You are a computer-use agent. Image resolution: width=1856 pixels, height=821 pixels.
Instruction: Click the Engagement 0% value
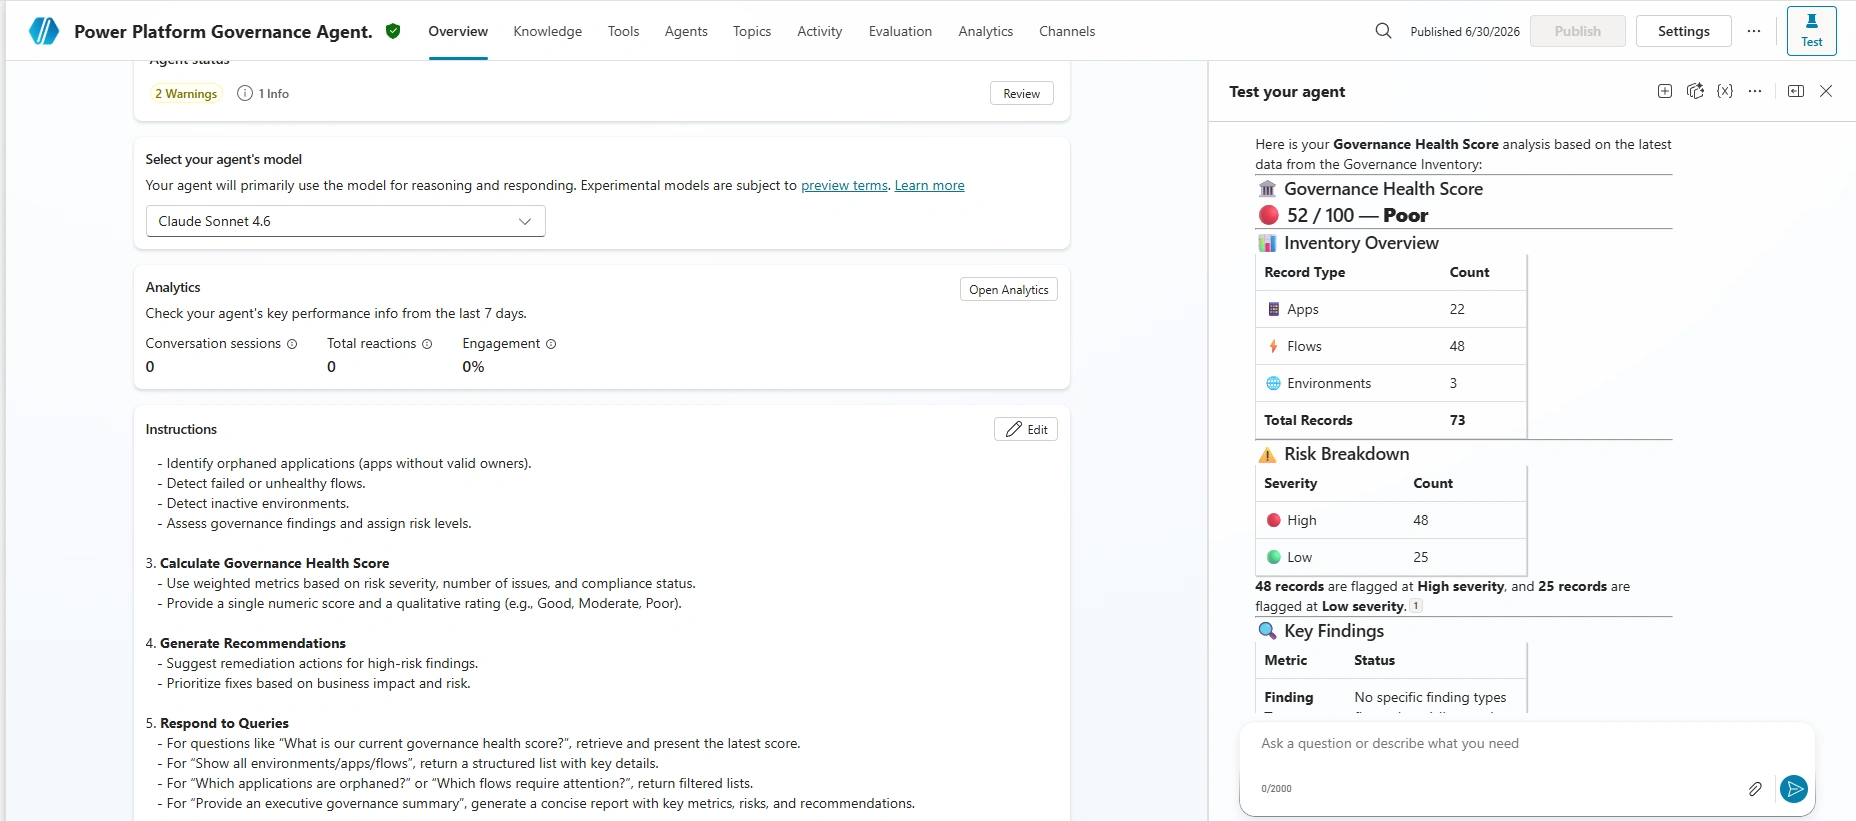[473, 367]
